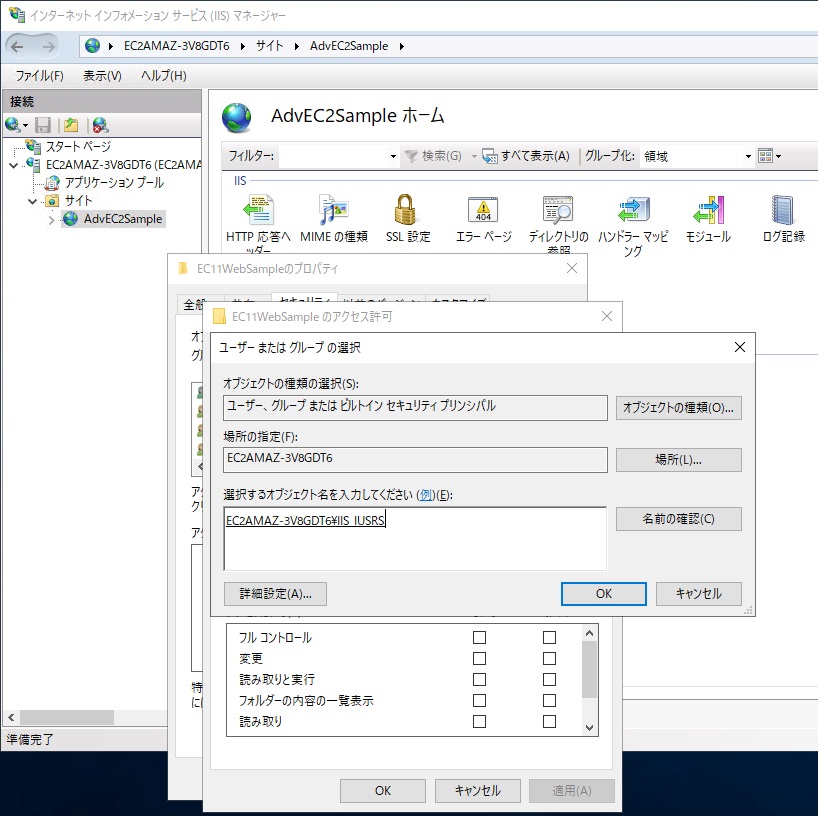Check Deny box for フォルダーの内容の一覧表示
819x817 pixels.
pos(549,700)
